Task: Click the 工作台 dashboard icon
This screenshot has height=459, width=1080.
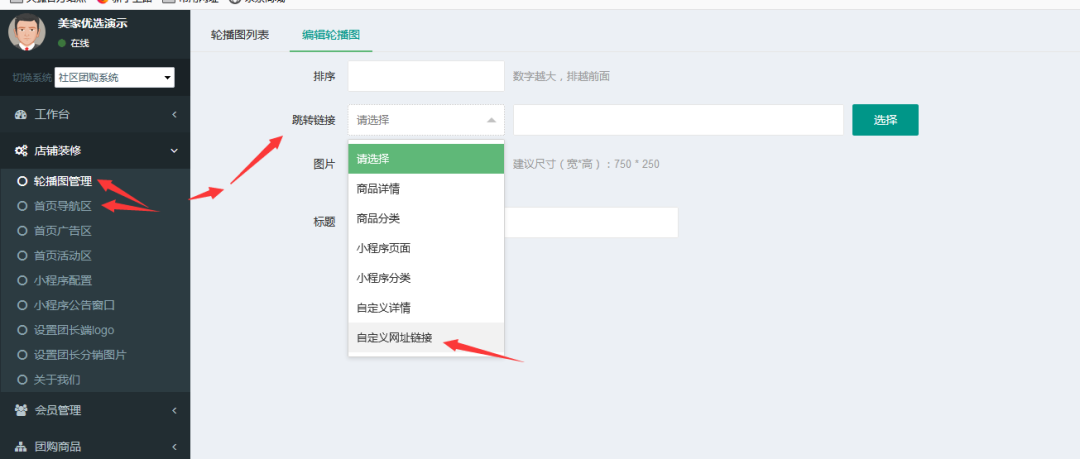Action: pos(21,115)
